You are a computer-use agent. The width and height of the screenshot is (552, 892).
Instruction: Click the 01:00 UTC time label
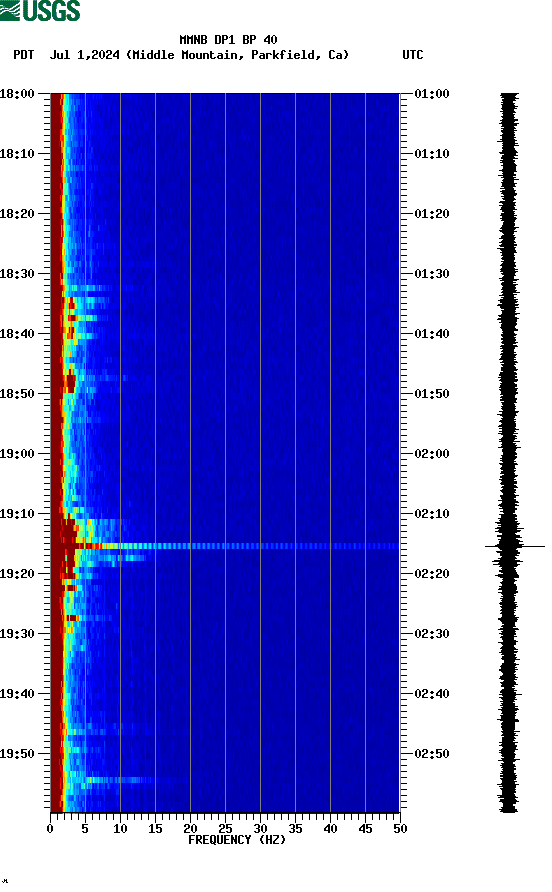[432, 94]
